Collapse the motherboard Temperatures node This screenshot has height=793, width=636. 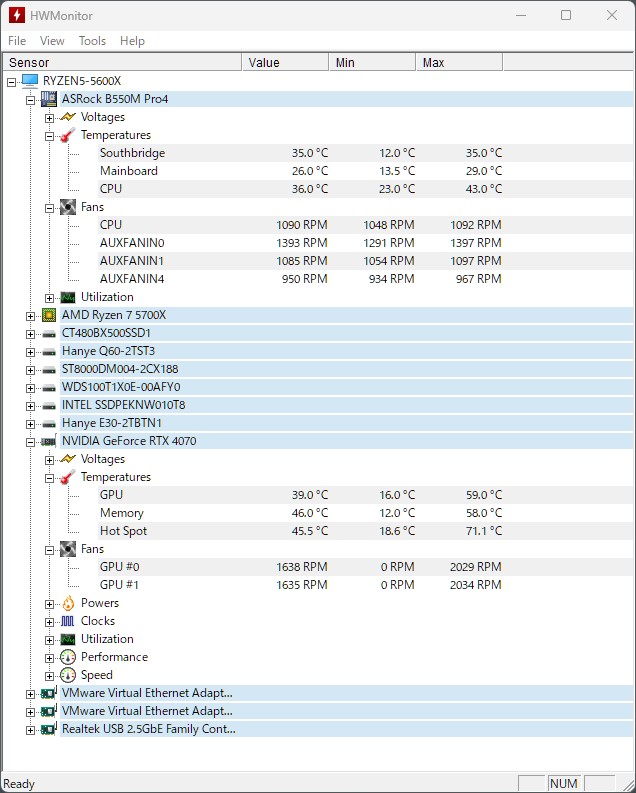point(49,136)
